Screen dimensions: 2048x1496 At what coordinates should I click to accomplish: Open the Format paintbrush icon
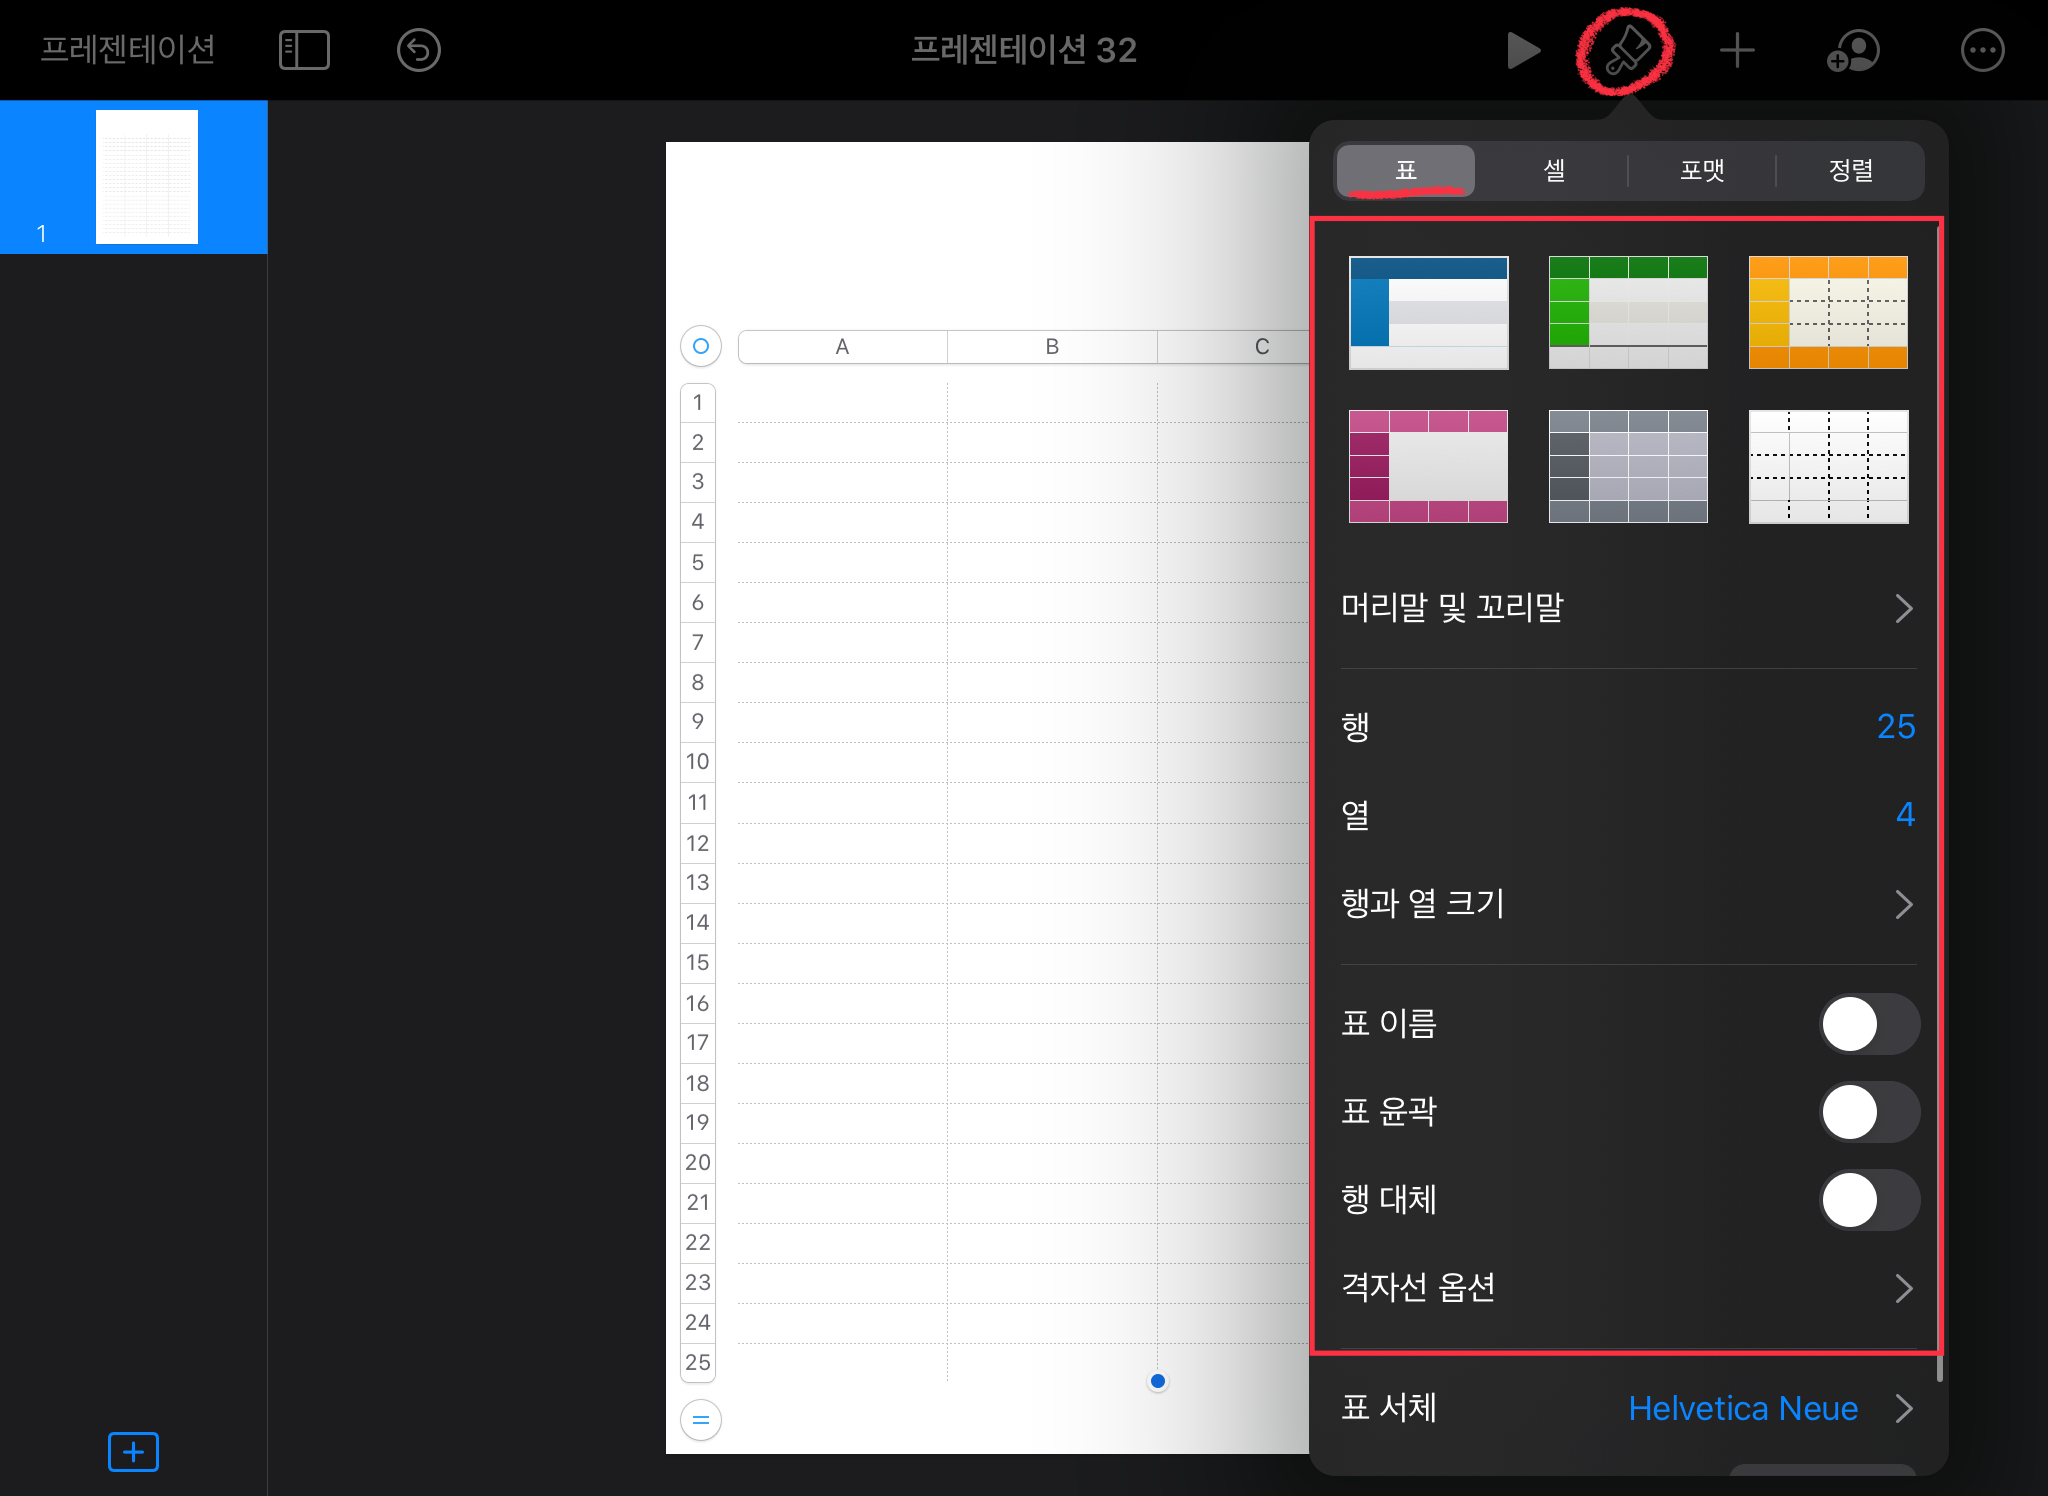pos(1626,50)
